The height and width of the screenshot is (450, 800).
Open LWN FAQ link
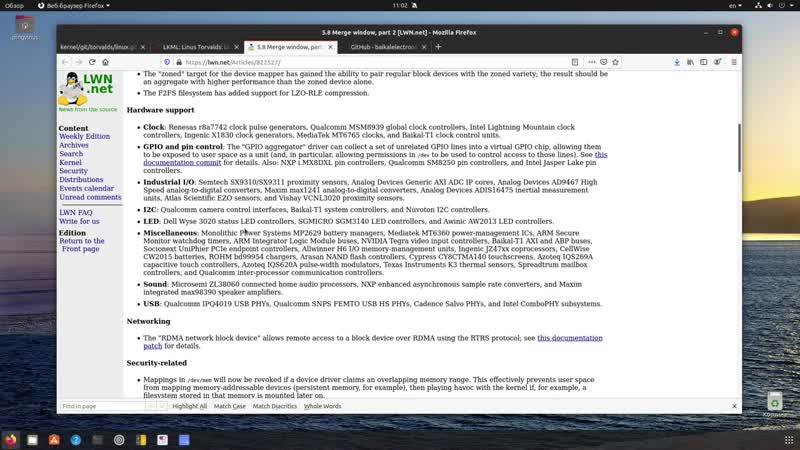pyautogui.click(x=76, y=212)
